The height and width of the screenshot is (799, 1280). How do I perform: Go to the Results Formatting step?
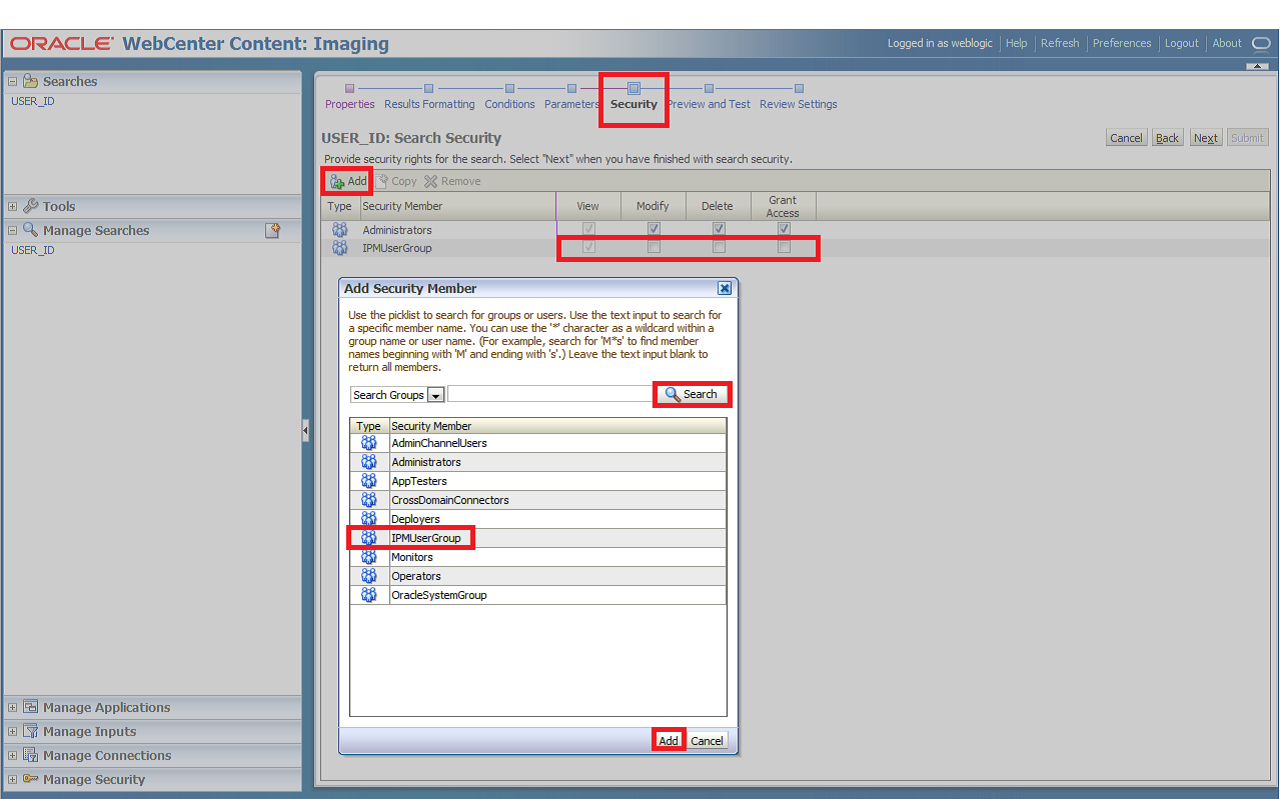pyautogui.click(x=429, y=104)
